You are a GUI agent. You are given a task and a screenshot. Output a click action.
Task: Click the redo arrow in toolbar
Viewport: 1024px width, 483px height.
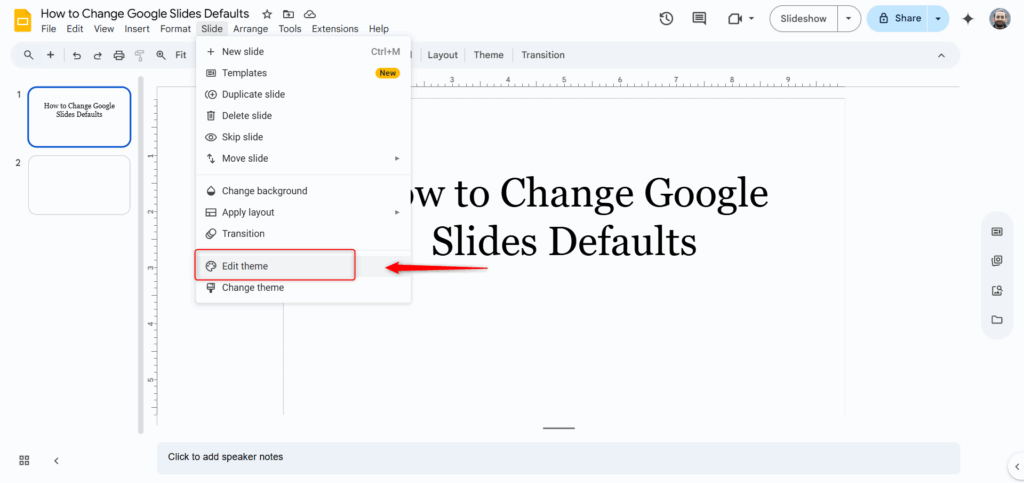(x=97, y=55)
